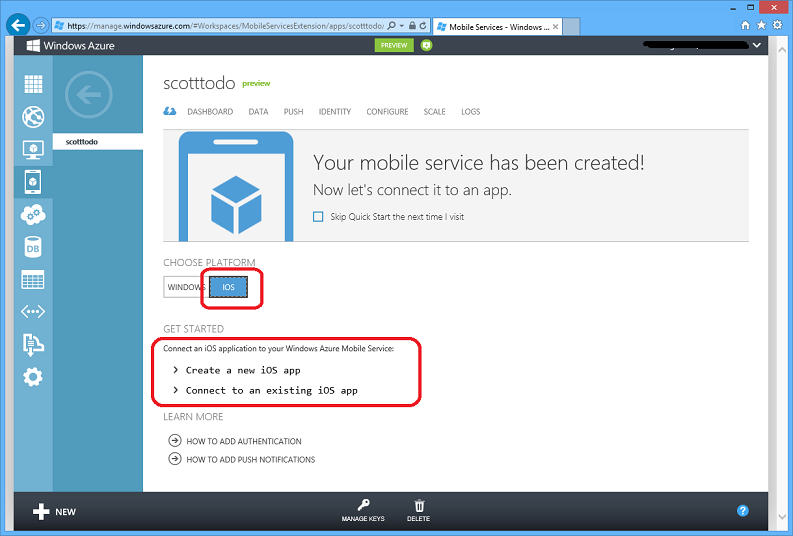Switch to the Push tab

293,112
